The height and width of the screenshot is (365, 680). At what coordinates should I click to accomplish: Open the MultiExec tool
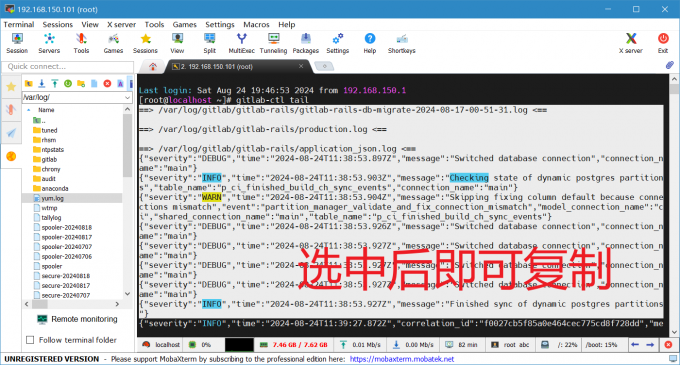242,43
